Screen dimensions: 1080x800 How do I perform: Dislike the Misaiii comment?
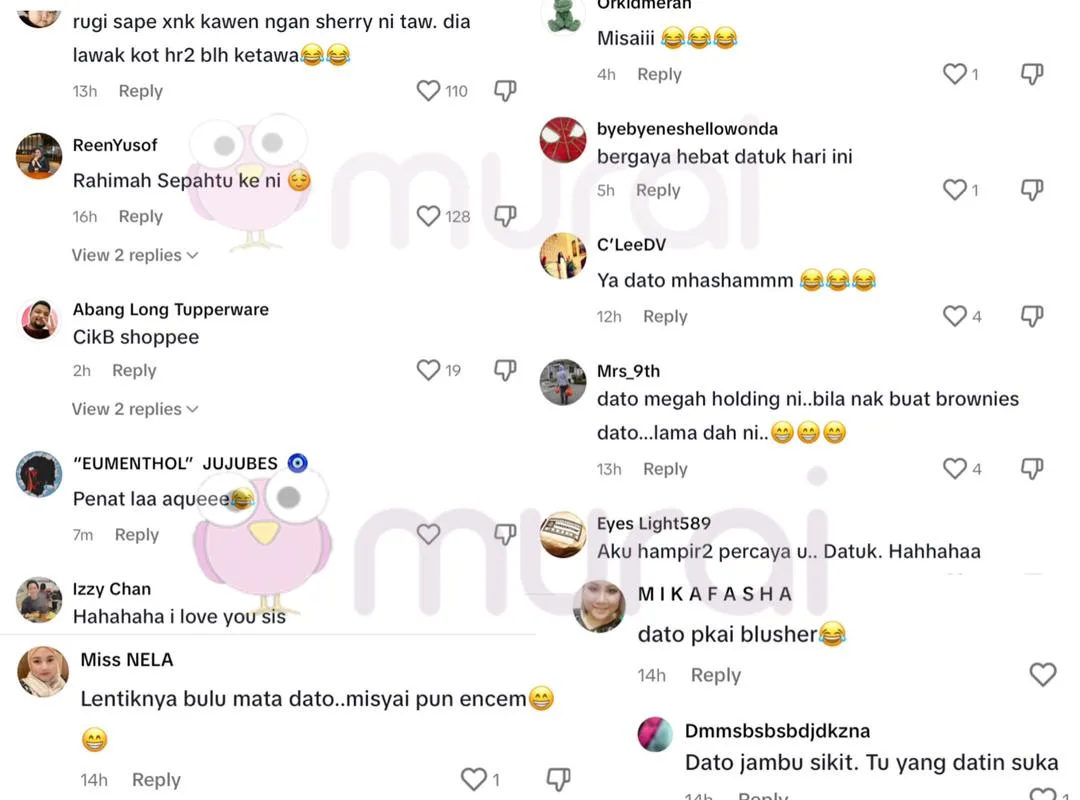pos(1032,74)
